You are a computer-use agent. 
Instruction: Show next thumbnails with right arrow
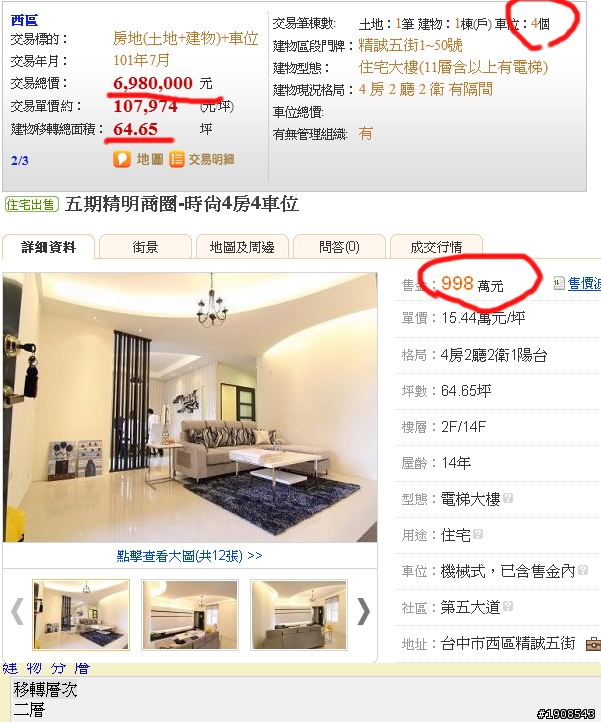(x=363, y=611)
